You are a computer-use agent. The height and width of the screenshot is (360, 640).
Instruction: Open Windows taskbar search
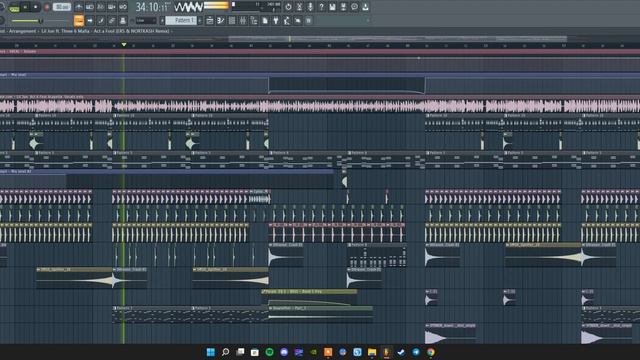pos(225,352)
